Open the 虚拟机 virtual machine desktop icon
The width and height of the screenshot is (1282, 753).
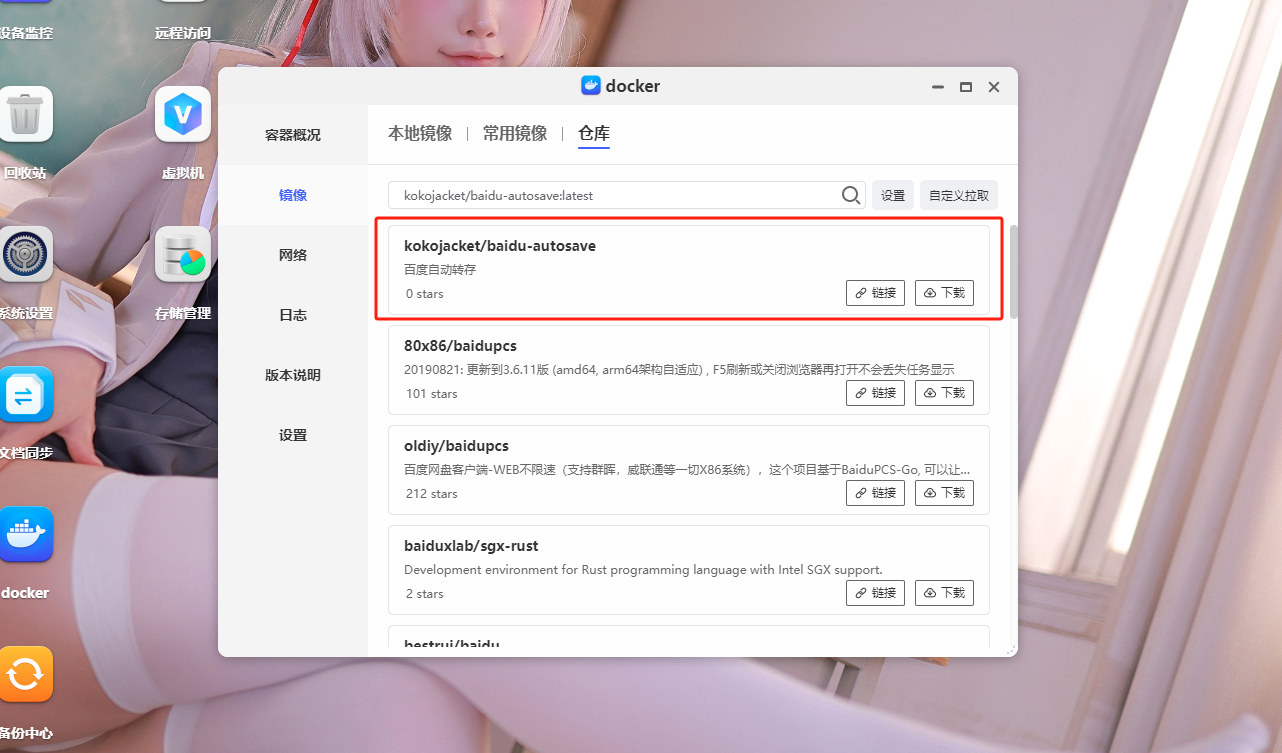point(183,114)
